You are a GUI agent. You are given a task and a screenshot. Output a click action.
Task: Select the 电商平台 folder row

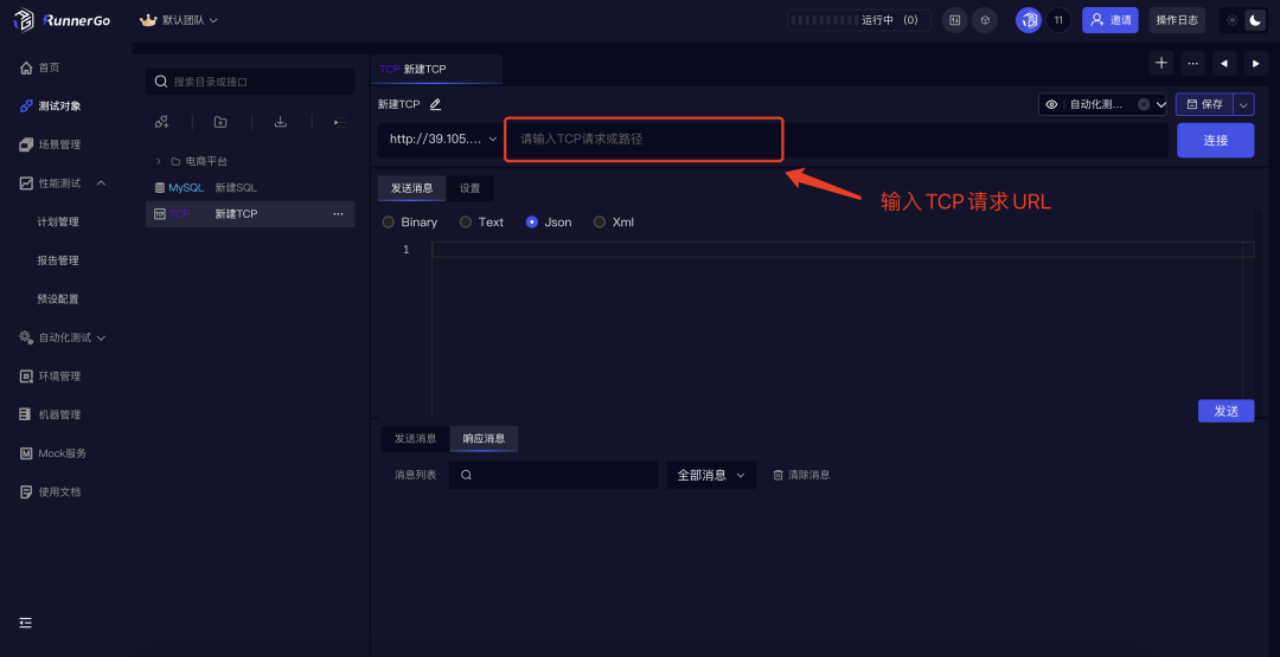(x=250, y=161)
